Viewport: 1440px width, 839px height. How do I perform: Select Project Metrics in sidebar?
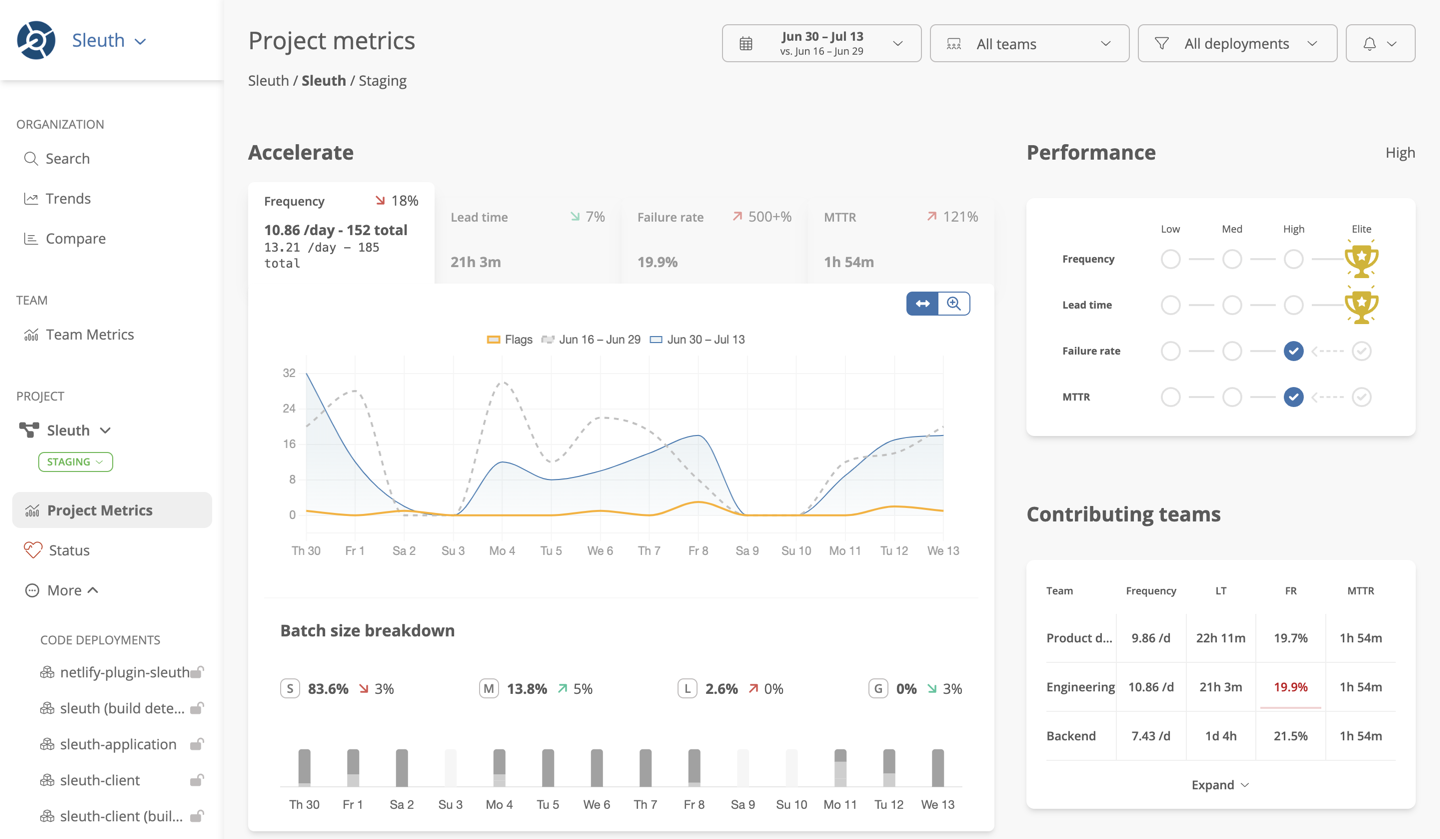pos(112,510)
